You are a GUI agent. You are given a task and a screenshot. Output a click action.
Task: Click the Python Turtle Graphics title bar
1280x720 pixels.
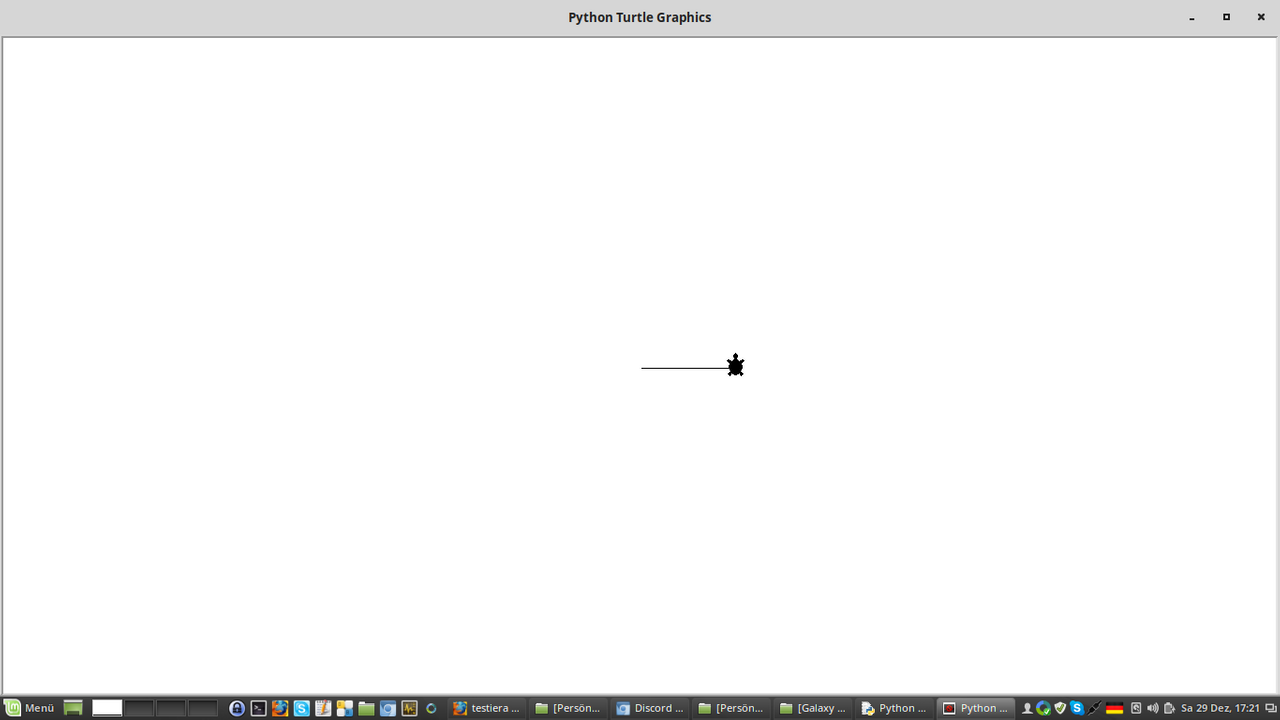[640, 17]
